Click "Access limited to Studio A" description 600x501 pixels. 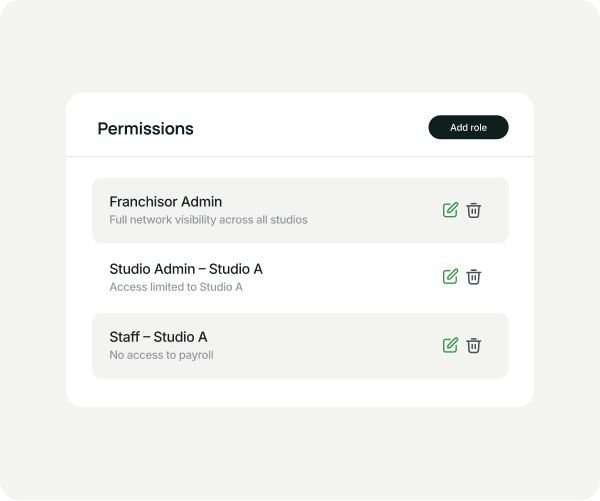(x=176, y=287)
